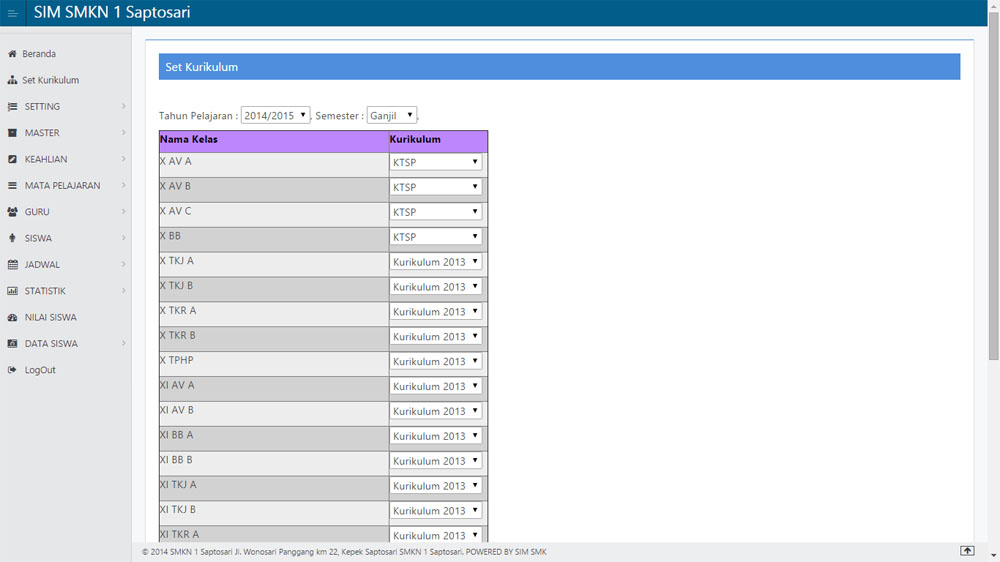Screen dimensions: 1000x562
Task: Click the GURU users icon
Action: [x=12, y=212]
